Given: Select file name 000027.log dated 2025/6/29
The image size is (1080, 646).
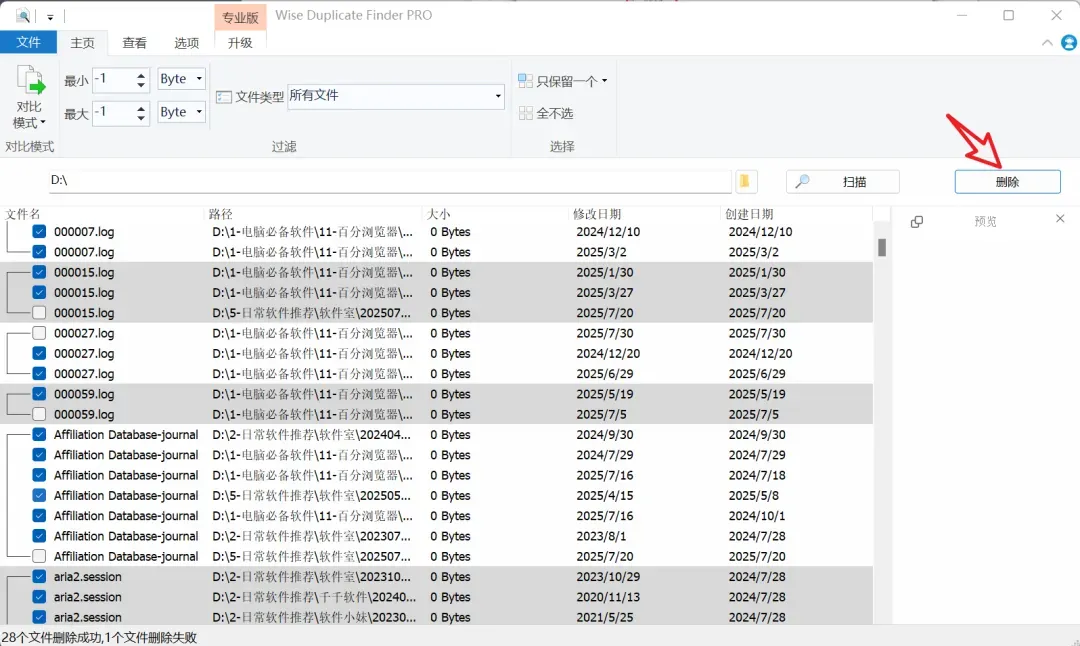Looking at the screenshot, I should point(84,374).
